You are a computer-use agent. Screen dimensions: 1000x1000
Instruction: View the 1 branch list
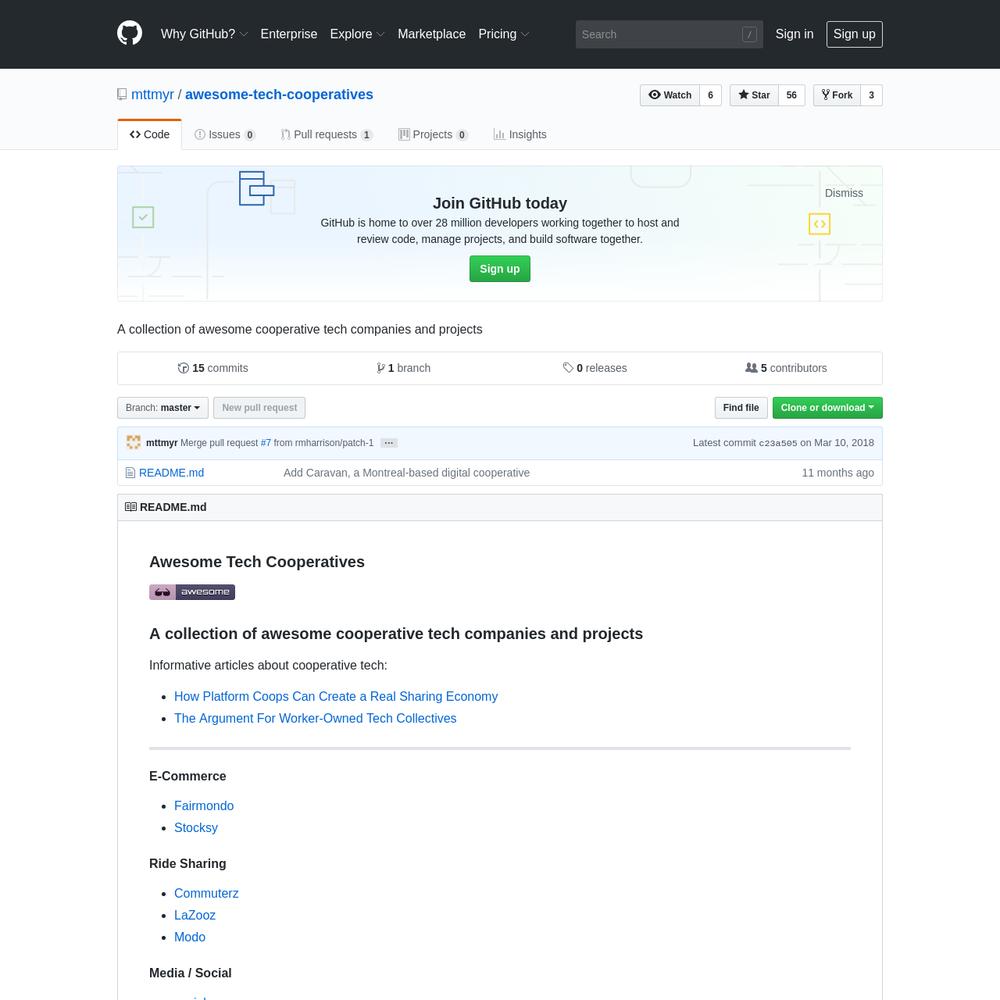(404, 368)
